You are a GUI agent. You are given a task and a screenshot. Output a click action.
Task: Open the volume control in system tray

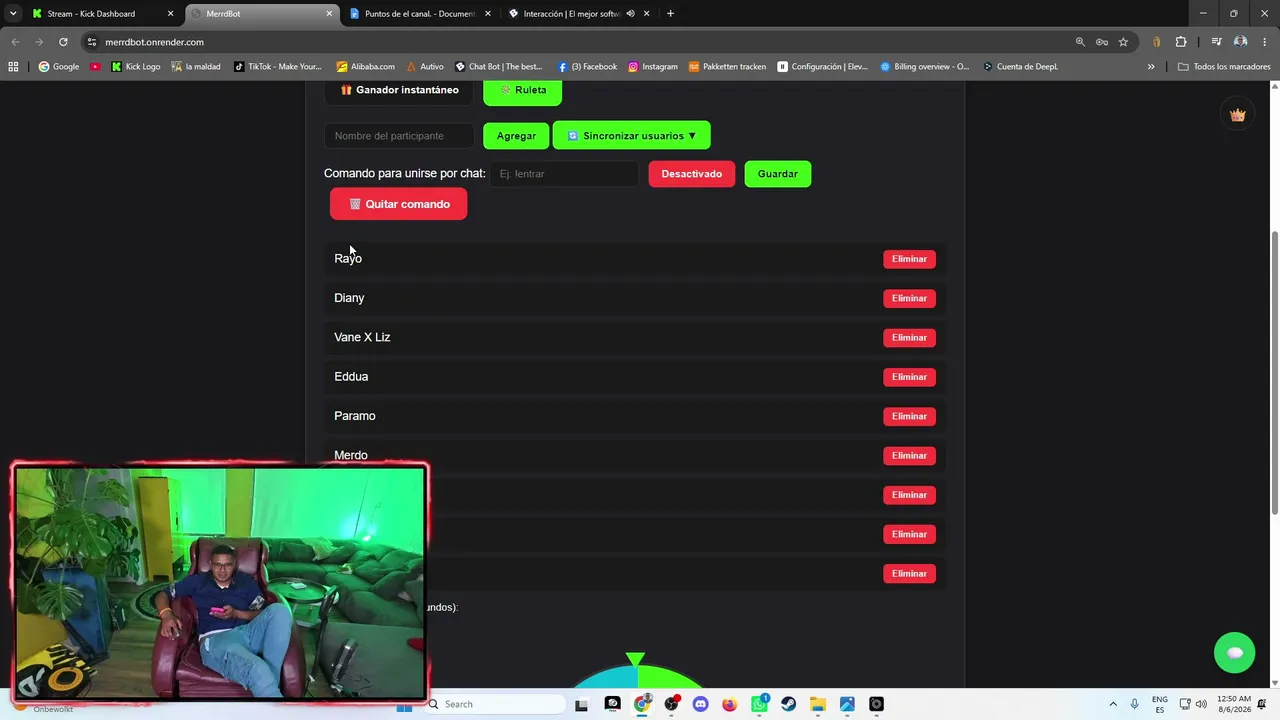coord(1201,704)
